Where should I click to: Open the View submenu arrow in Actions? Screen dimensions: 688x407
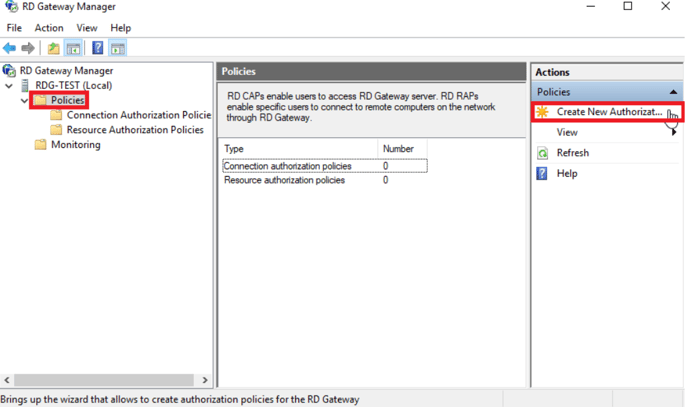674,132
